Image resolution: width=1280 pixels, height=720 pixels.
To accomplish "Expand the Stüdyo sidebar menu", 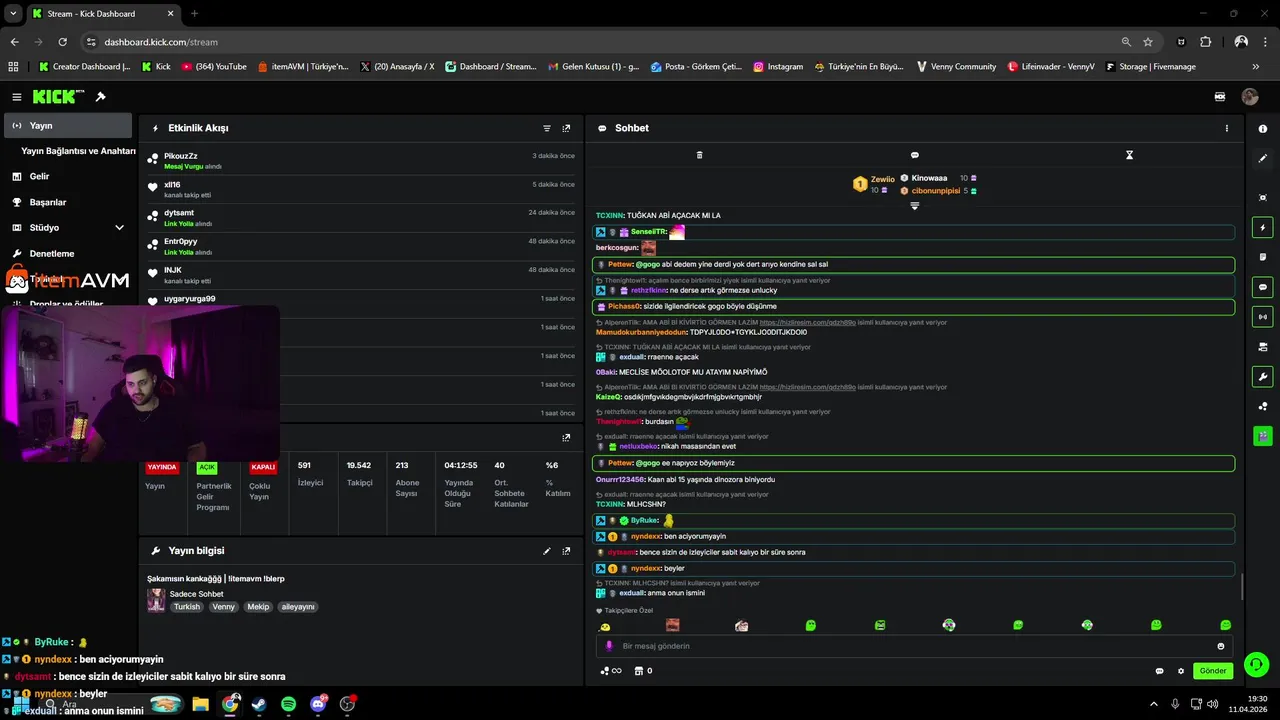I will click(x=119, y=228).
